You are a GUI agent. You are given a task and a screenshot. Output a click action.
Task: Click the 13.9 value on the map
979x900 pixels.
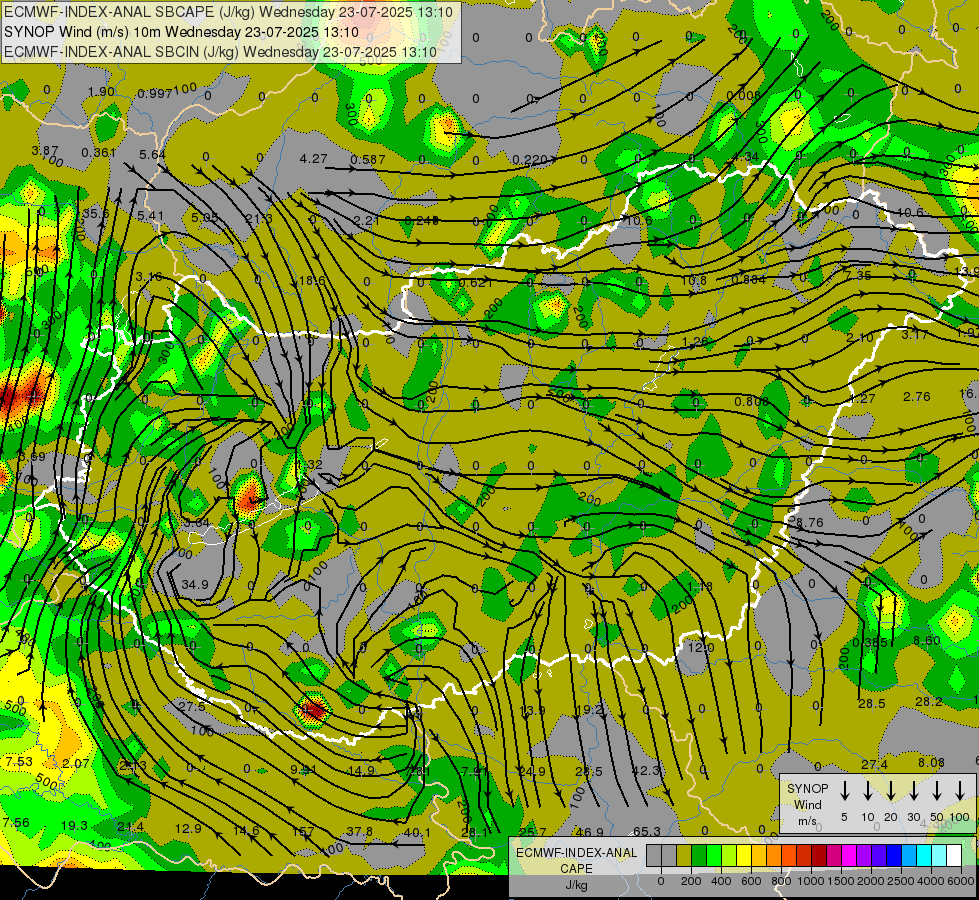pos(532,711)
